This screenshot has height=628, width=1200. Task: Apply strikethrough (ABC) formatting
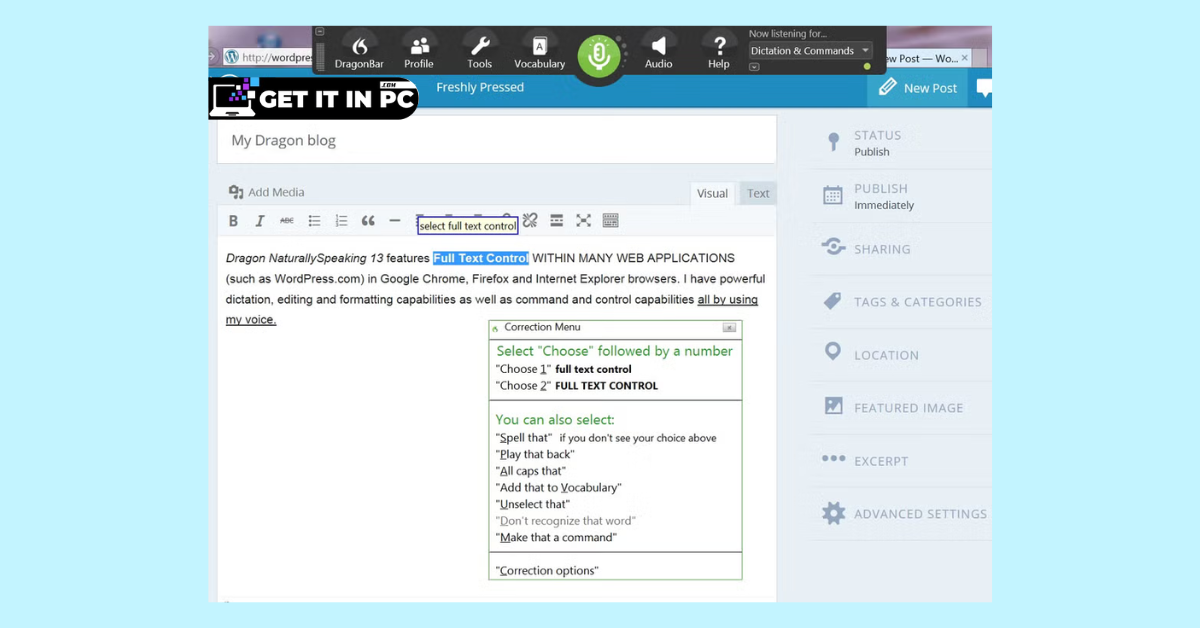click(x=287, y=221)
